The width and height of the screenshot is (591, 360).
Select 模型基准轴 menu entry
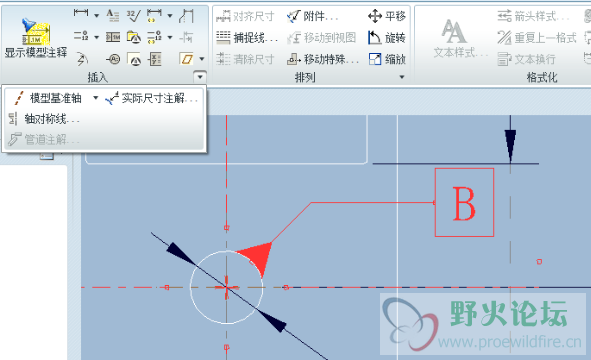47,98
